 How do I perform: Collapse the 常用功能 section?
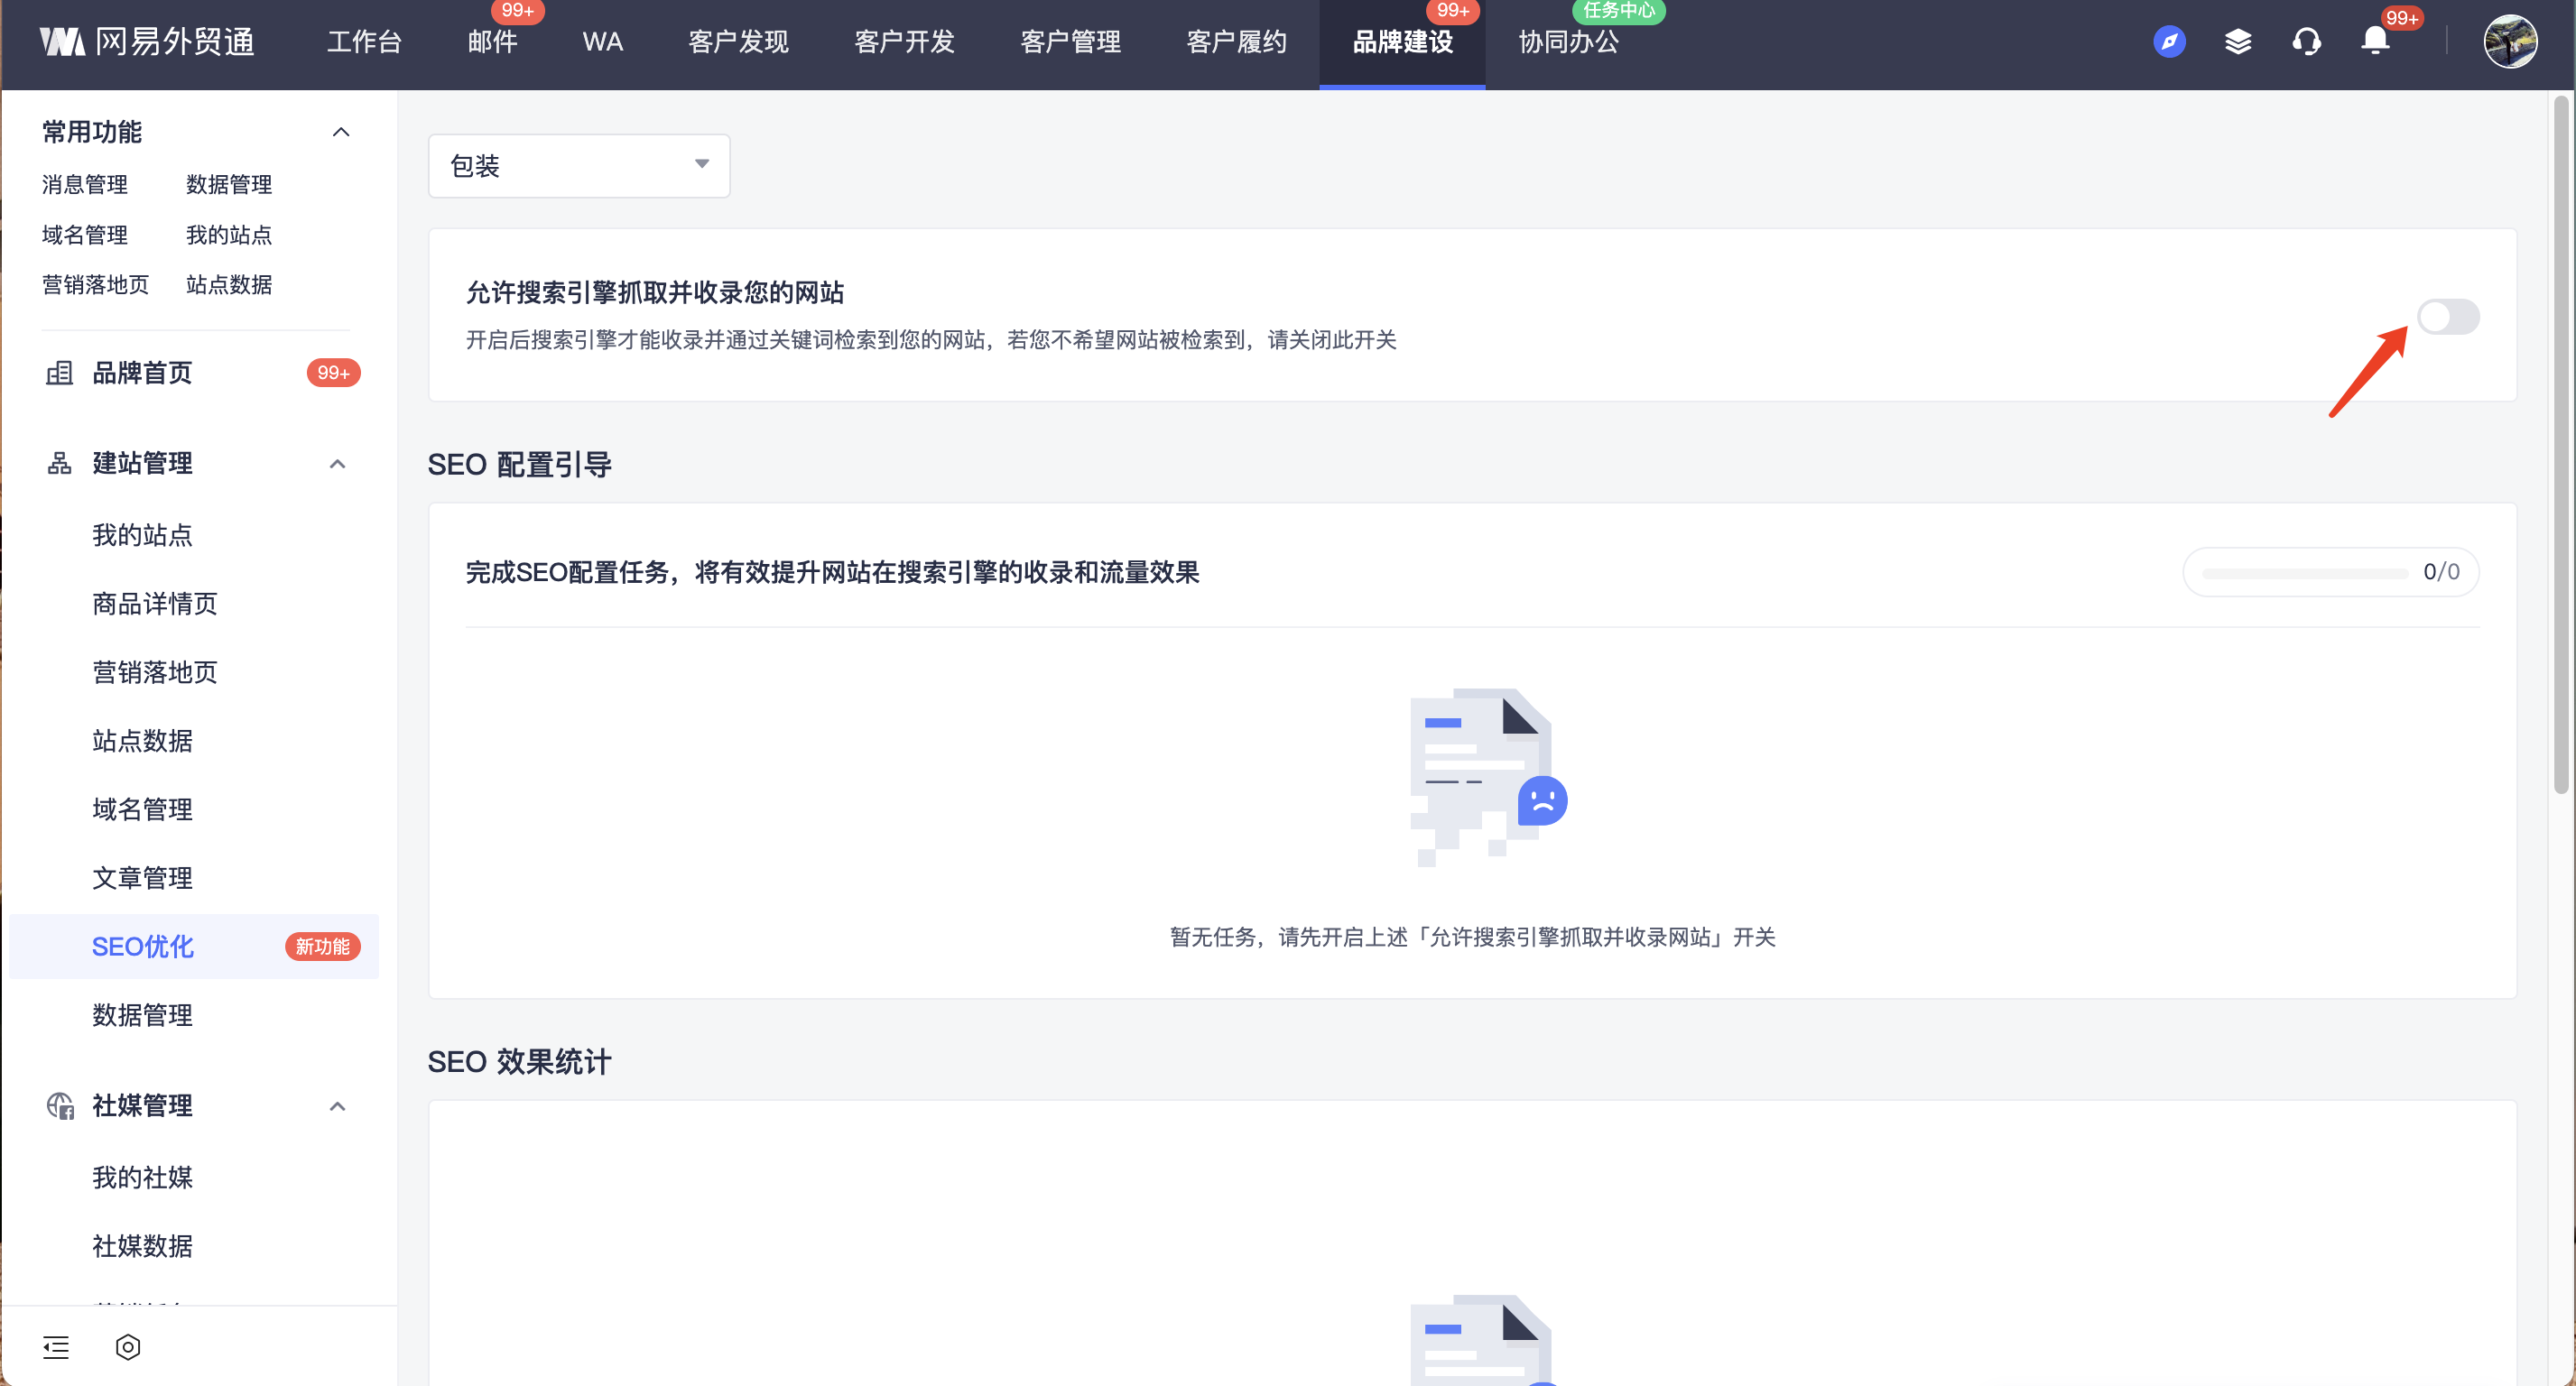point(341,132)
